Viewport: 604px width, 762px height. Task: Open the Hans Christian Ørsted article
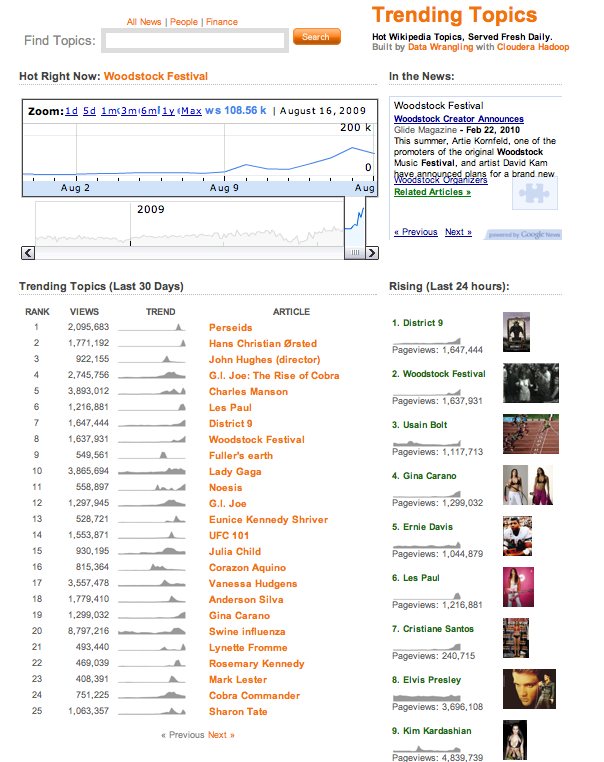coord(263,344)
